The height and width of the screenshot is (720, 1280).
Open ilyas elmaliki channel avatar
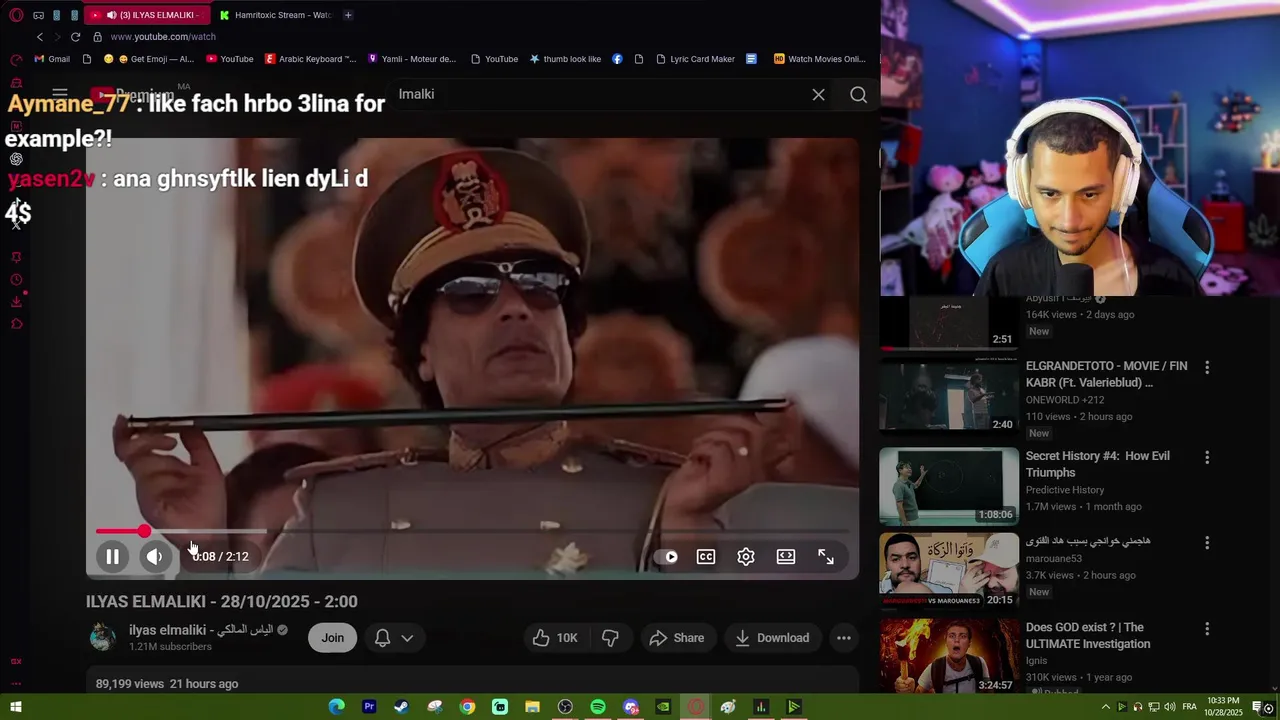[x=102, y=637]
